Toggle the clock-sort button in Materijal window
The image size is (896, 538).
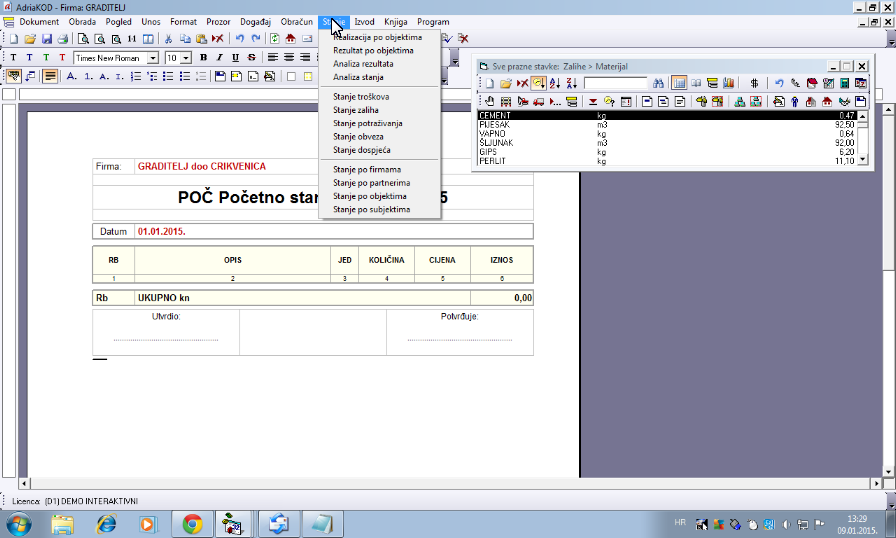(x=538, y=83)
